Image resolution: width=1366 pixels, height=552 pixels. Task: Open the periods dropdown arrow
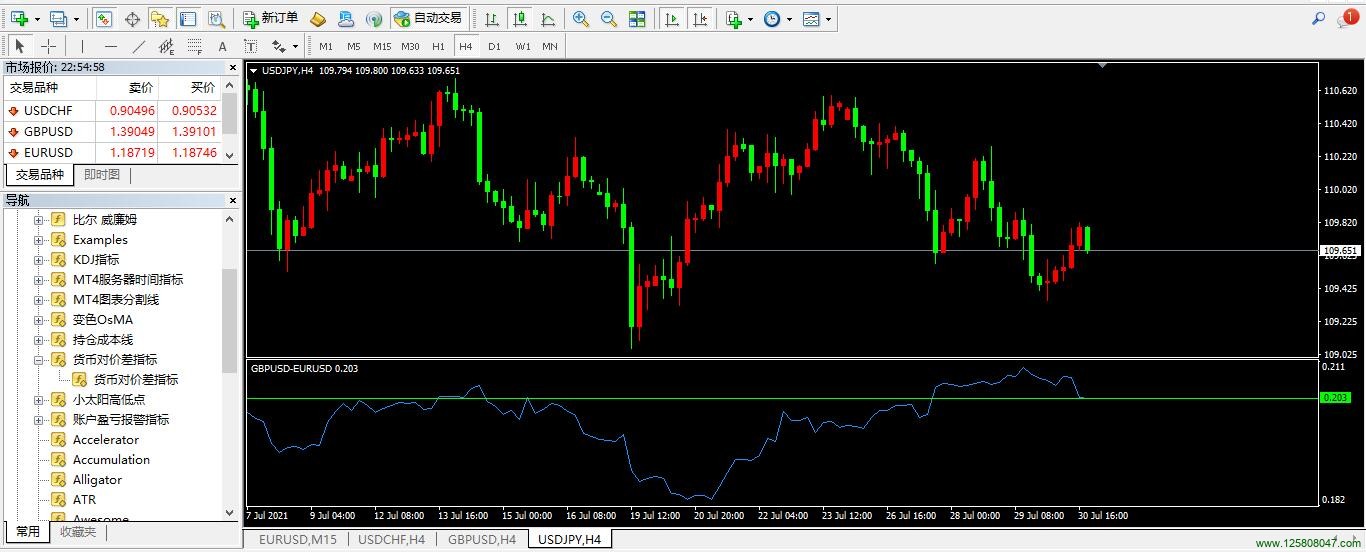coord(790,19)
